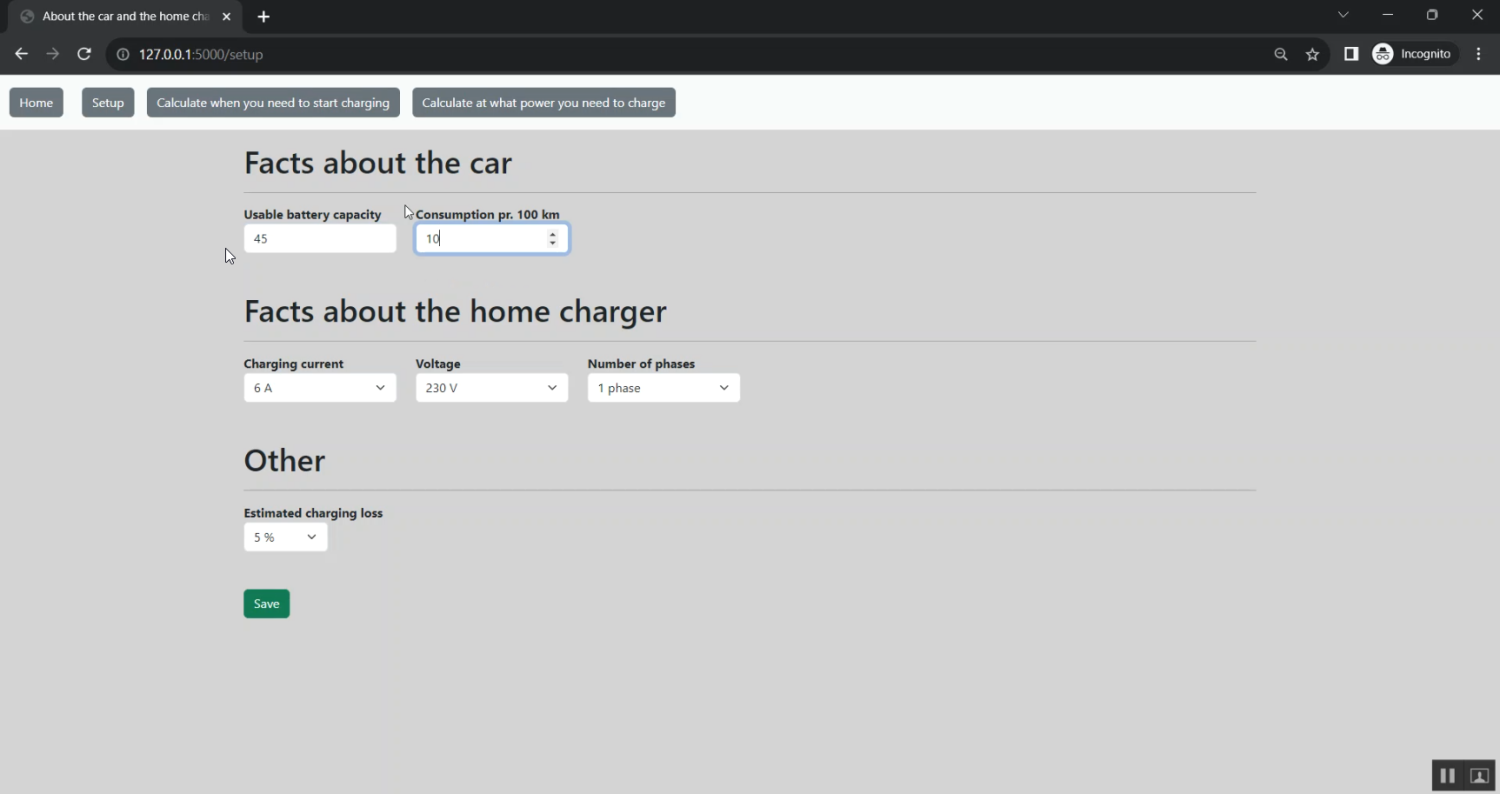1500x794 pixels.
Task: Click Calculate when you need to start charging
Action: point(273,103)
